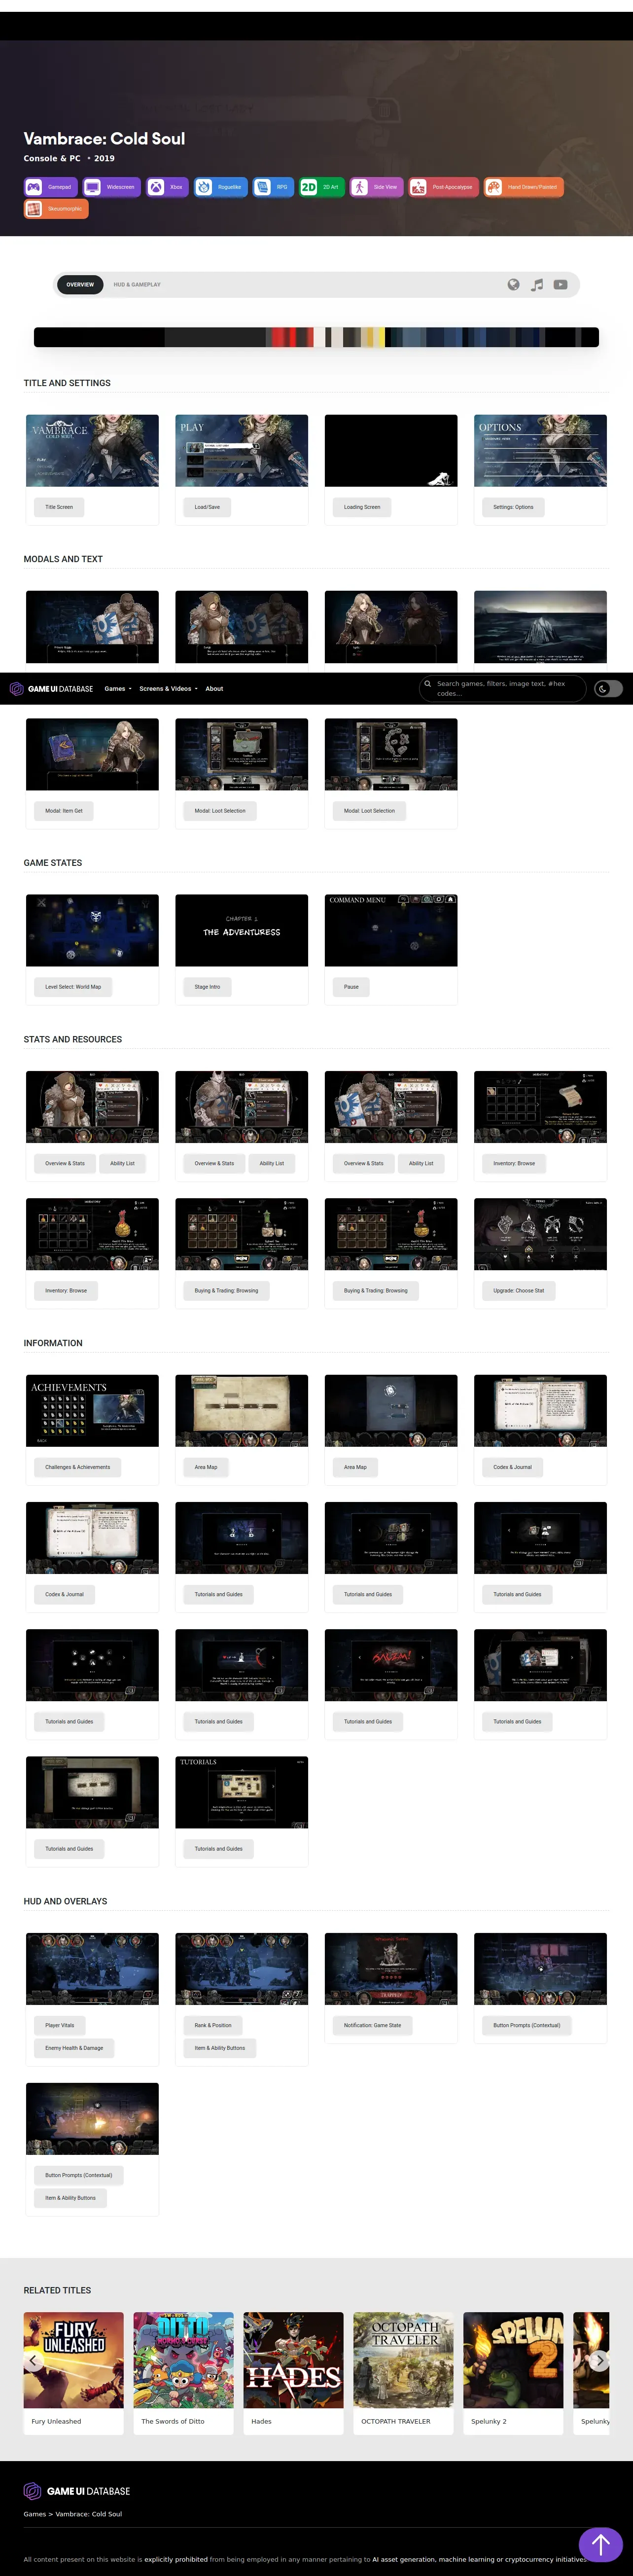Open the Octopath Traveler related title
633x2576 pixels.
[403, 2373]
